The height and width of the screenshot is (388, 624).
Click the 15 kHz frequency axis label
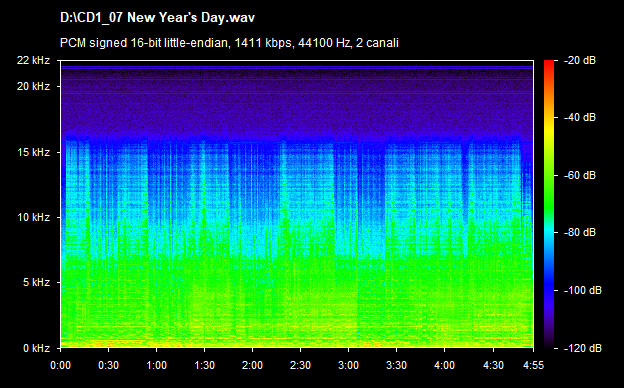(33, 152)
